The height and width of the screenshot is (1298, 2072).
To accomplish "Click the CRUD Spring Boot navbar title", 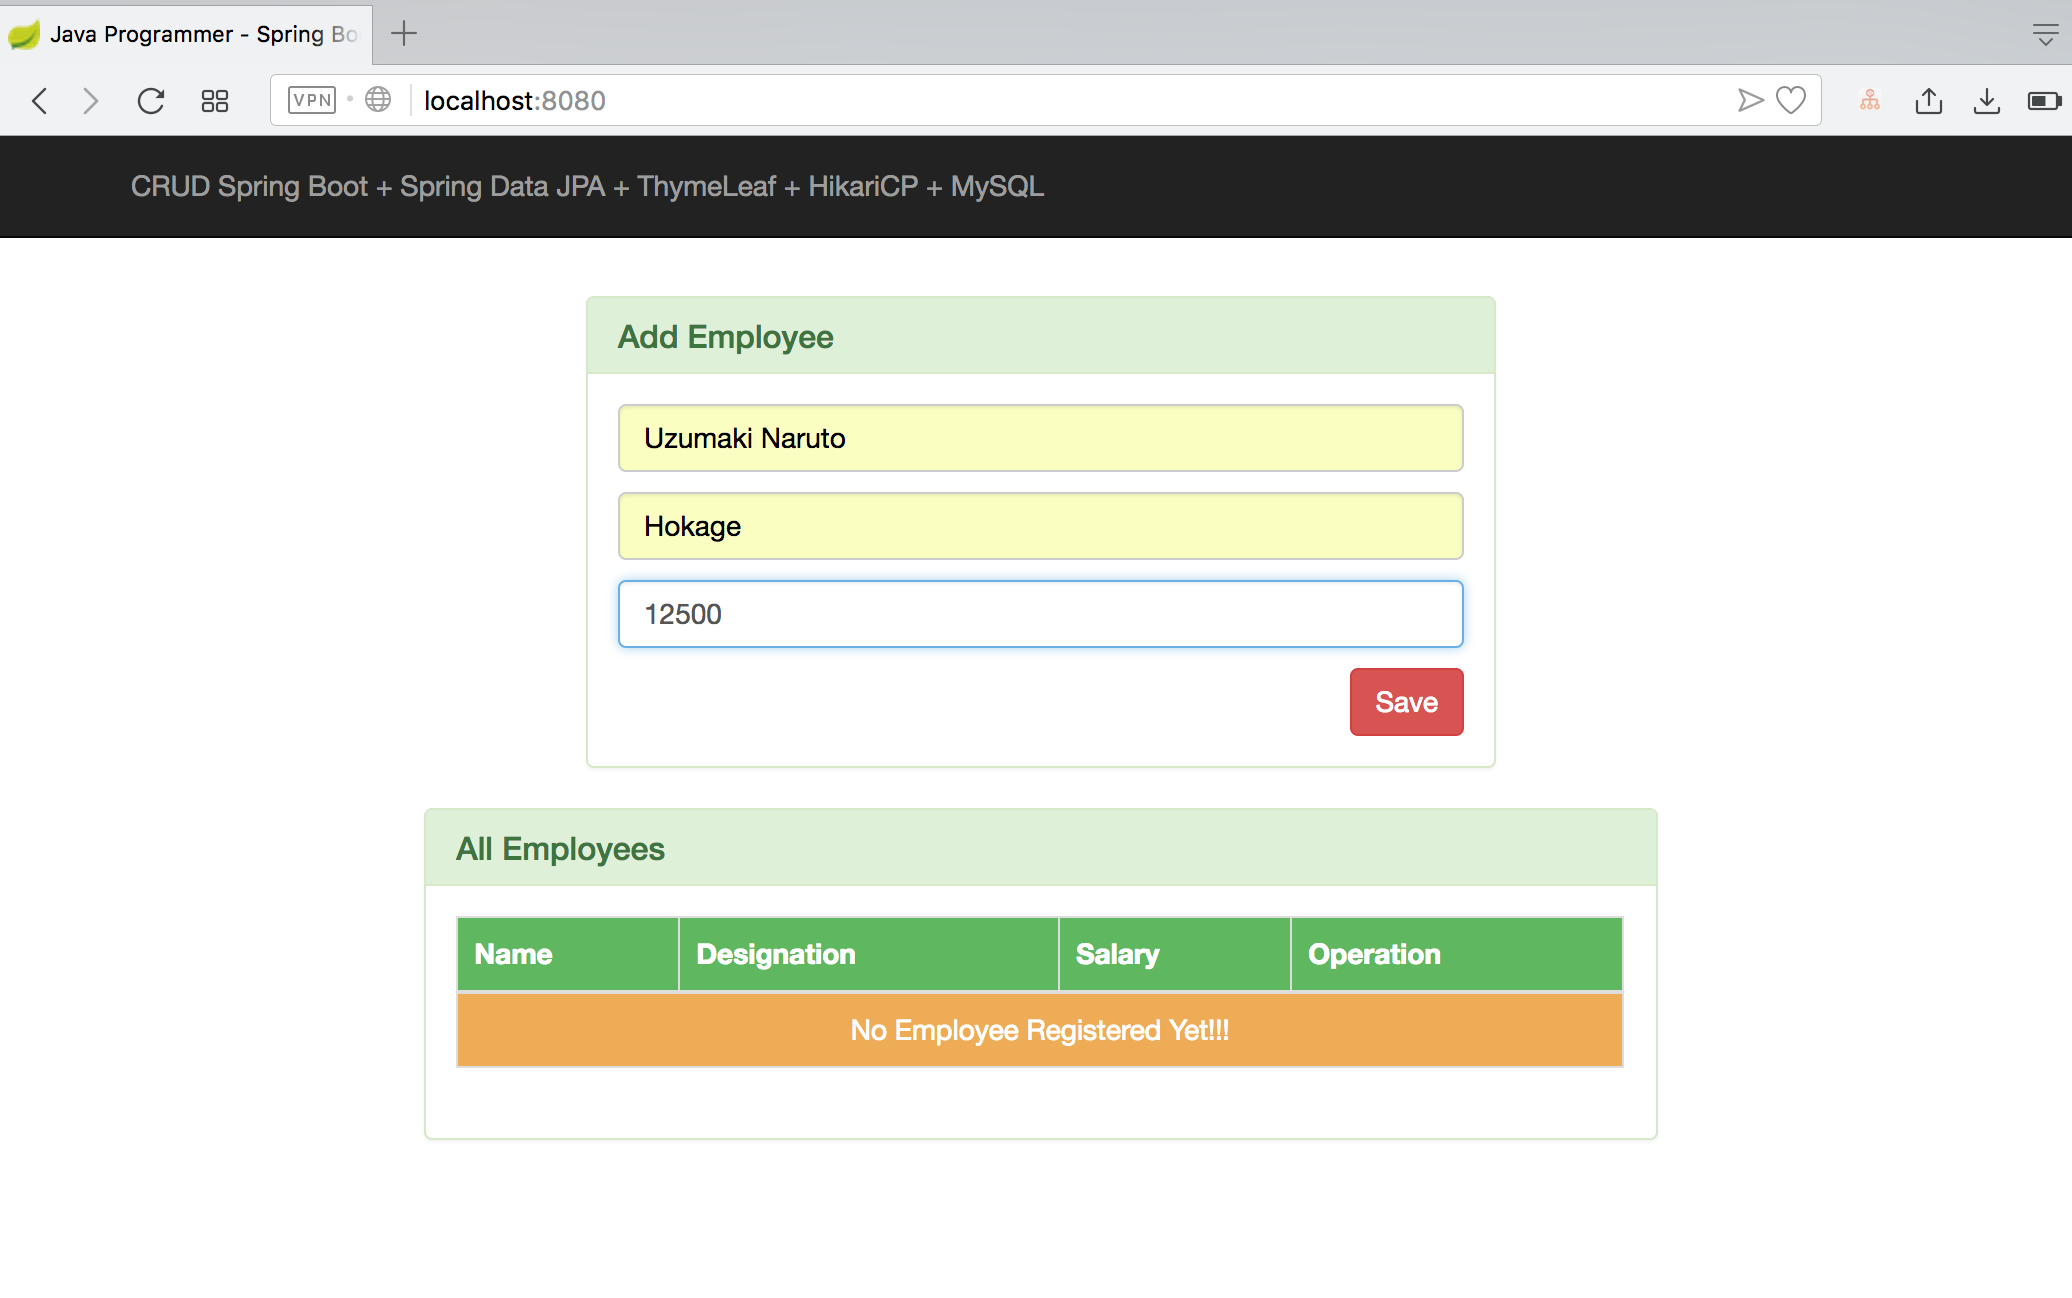I will point(587,187).
